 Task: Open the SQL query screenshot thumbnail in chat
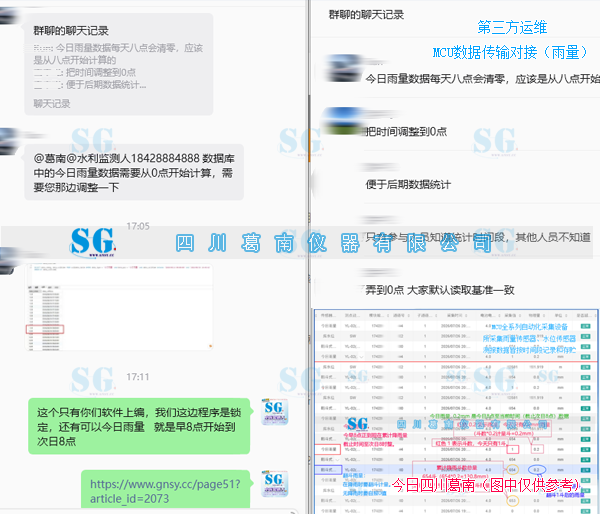pyautogui.click(x=119, y=306)
